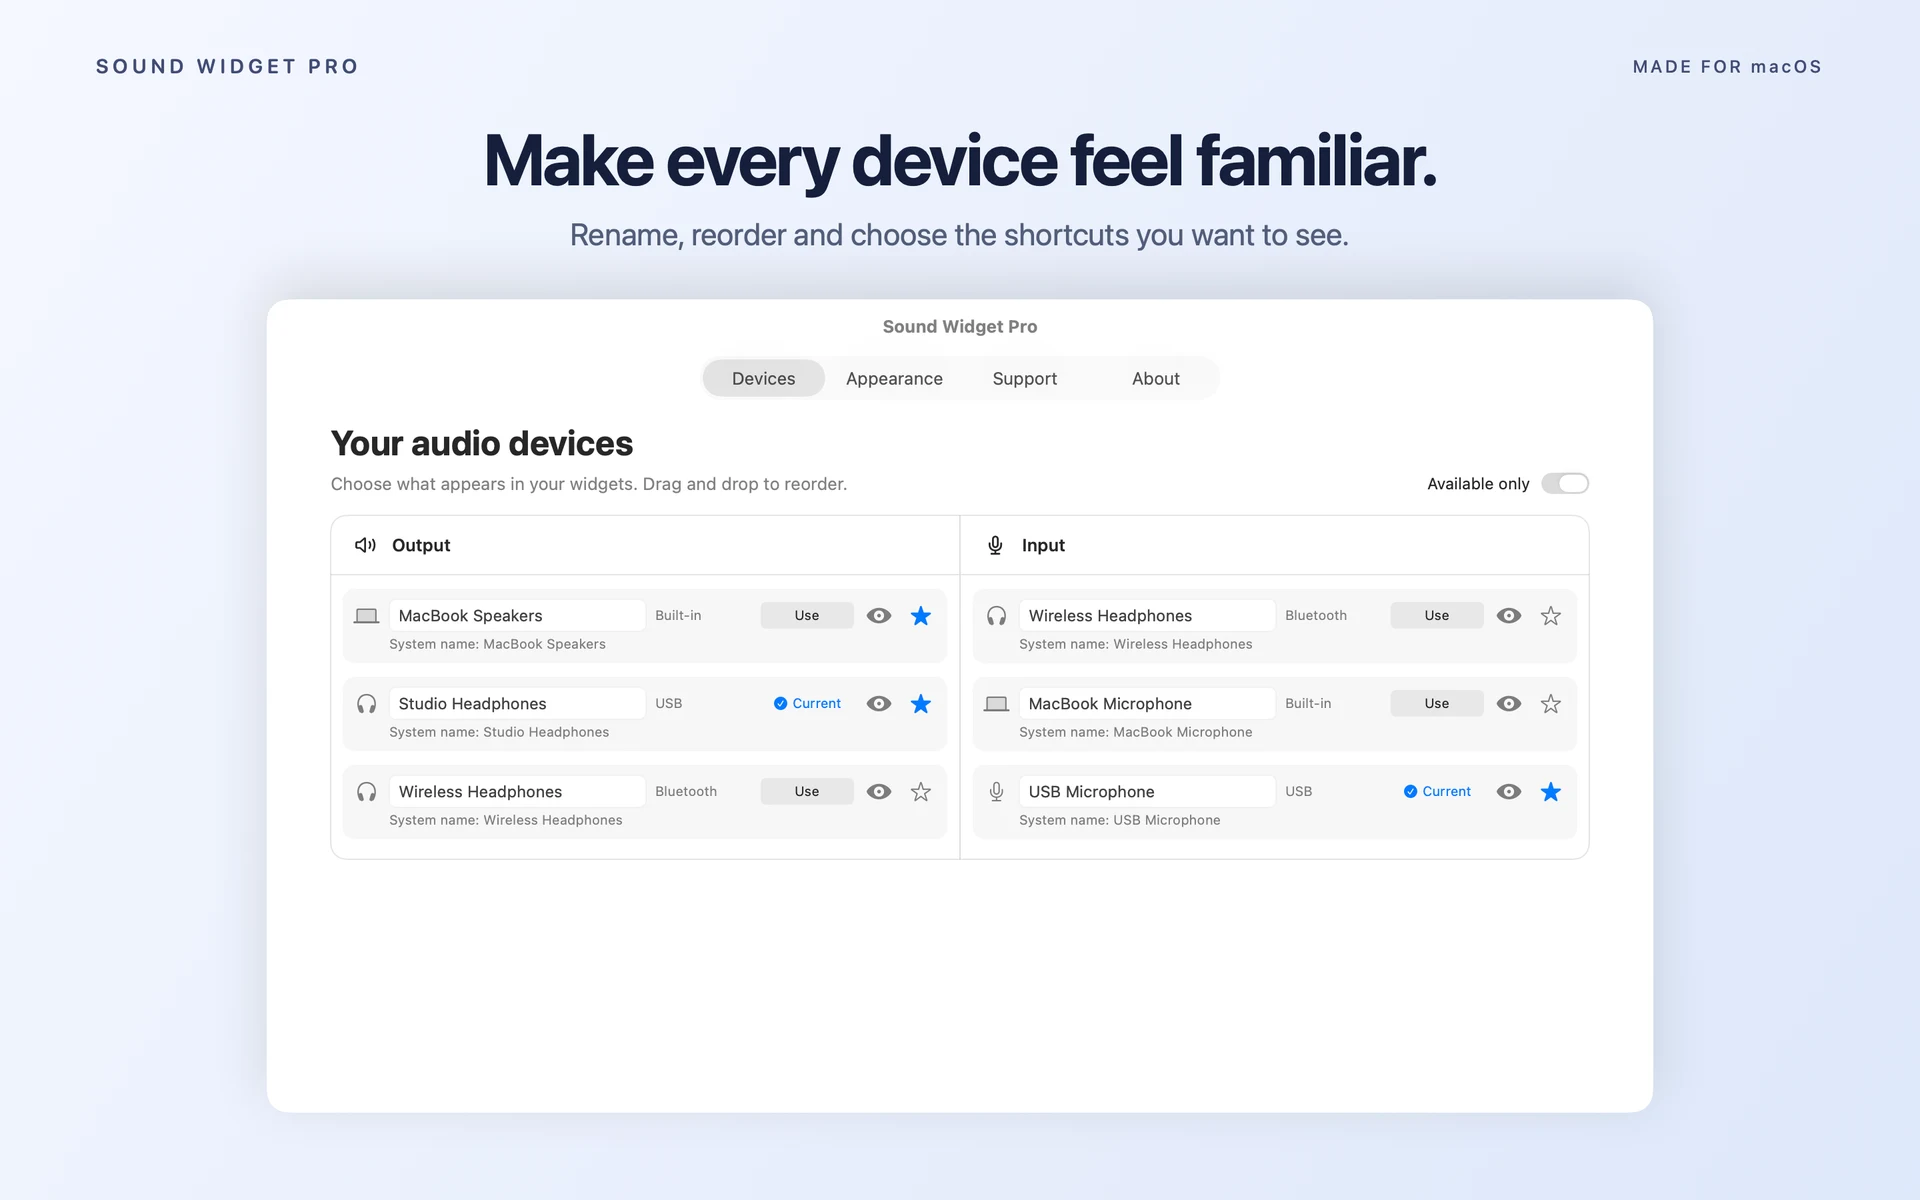Use MacBook Speakers as output
1920x1200 pixels.
coord(807,616)
